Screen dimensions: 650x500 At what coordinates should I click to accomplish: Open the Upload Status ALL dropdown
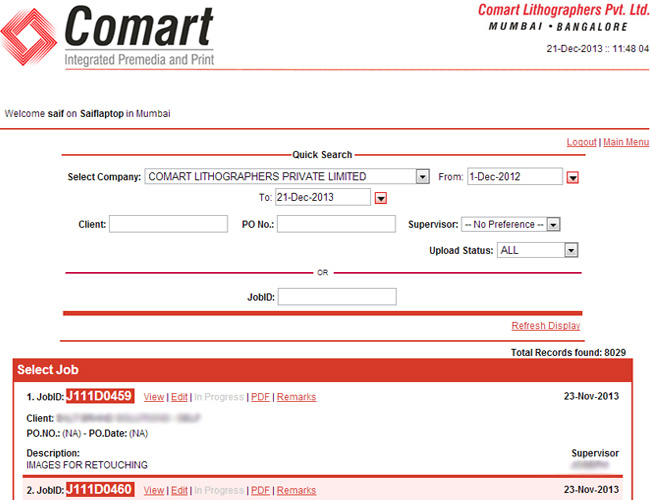tap(571, 250)
